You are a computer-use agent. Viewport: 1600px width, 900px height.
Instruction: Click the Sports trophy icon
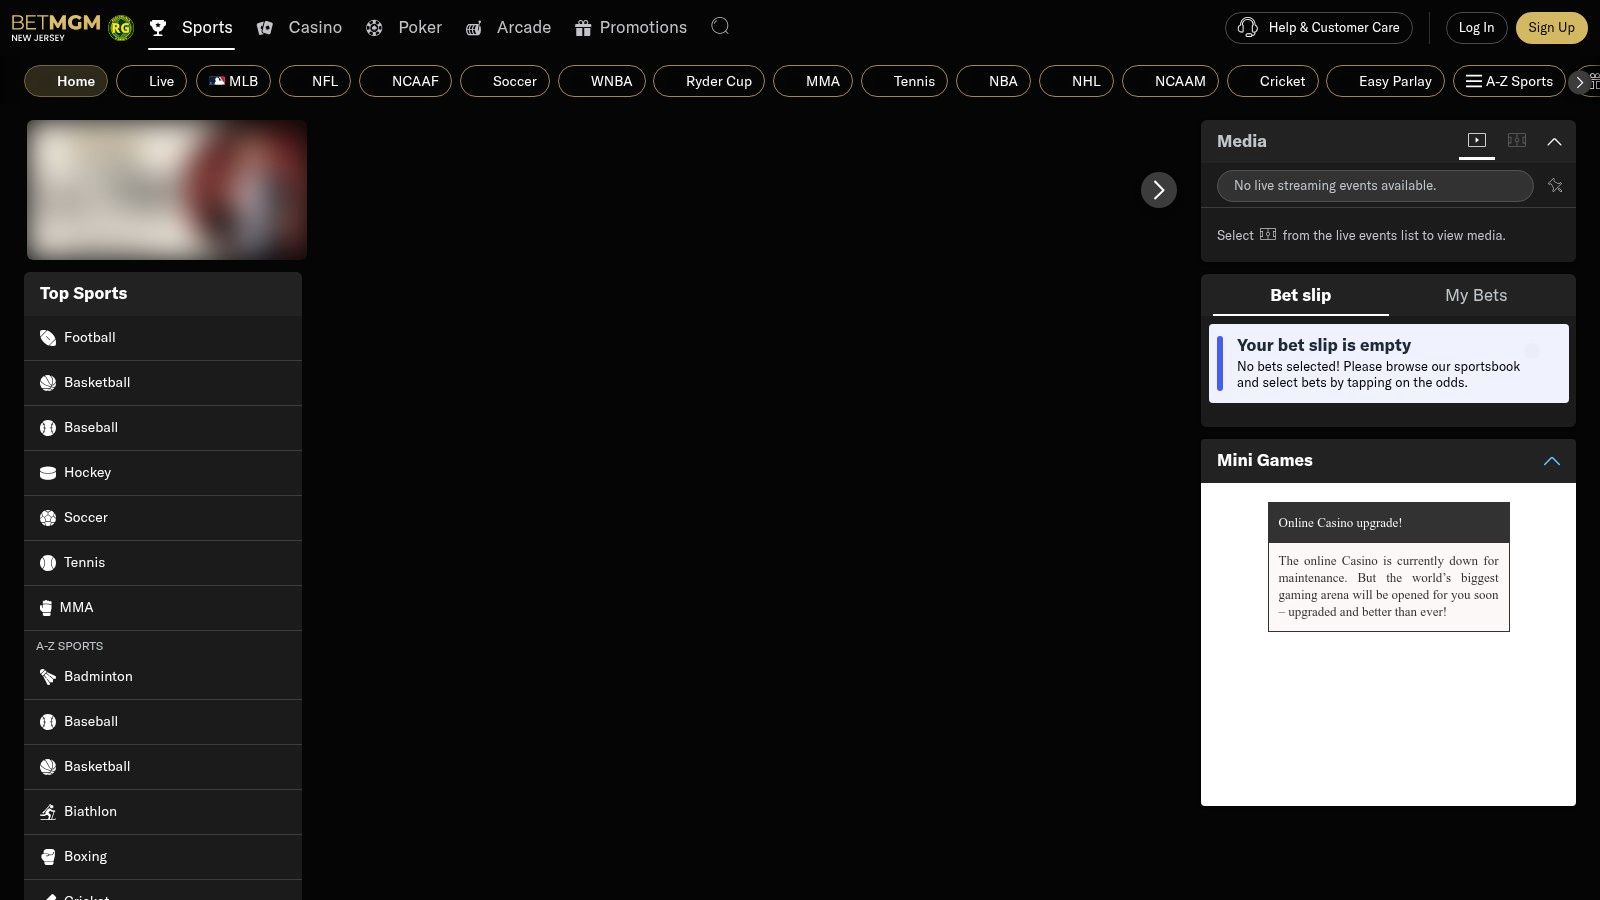[158, 28]
